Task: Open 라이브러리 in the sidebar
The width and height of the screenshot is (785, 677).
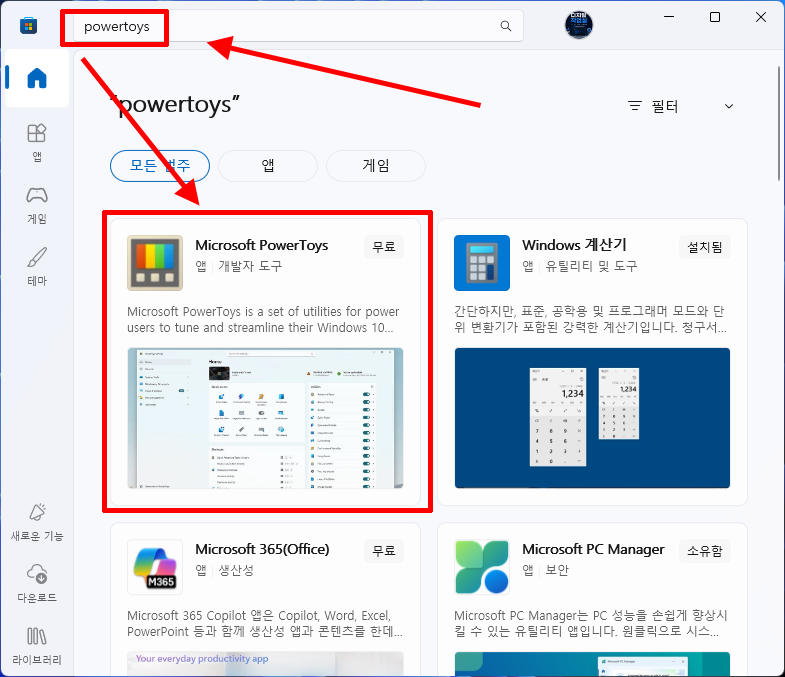Action: [x=37, y=646]
